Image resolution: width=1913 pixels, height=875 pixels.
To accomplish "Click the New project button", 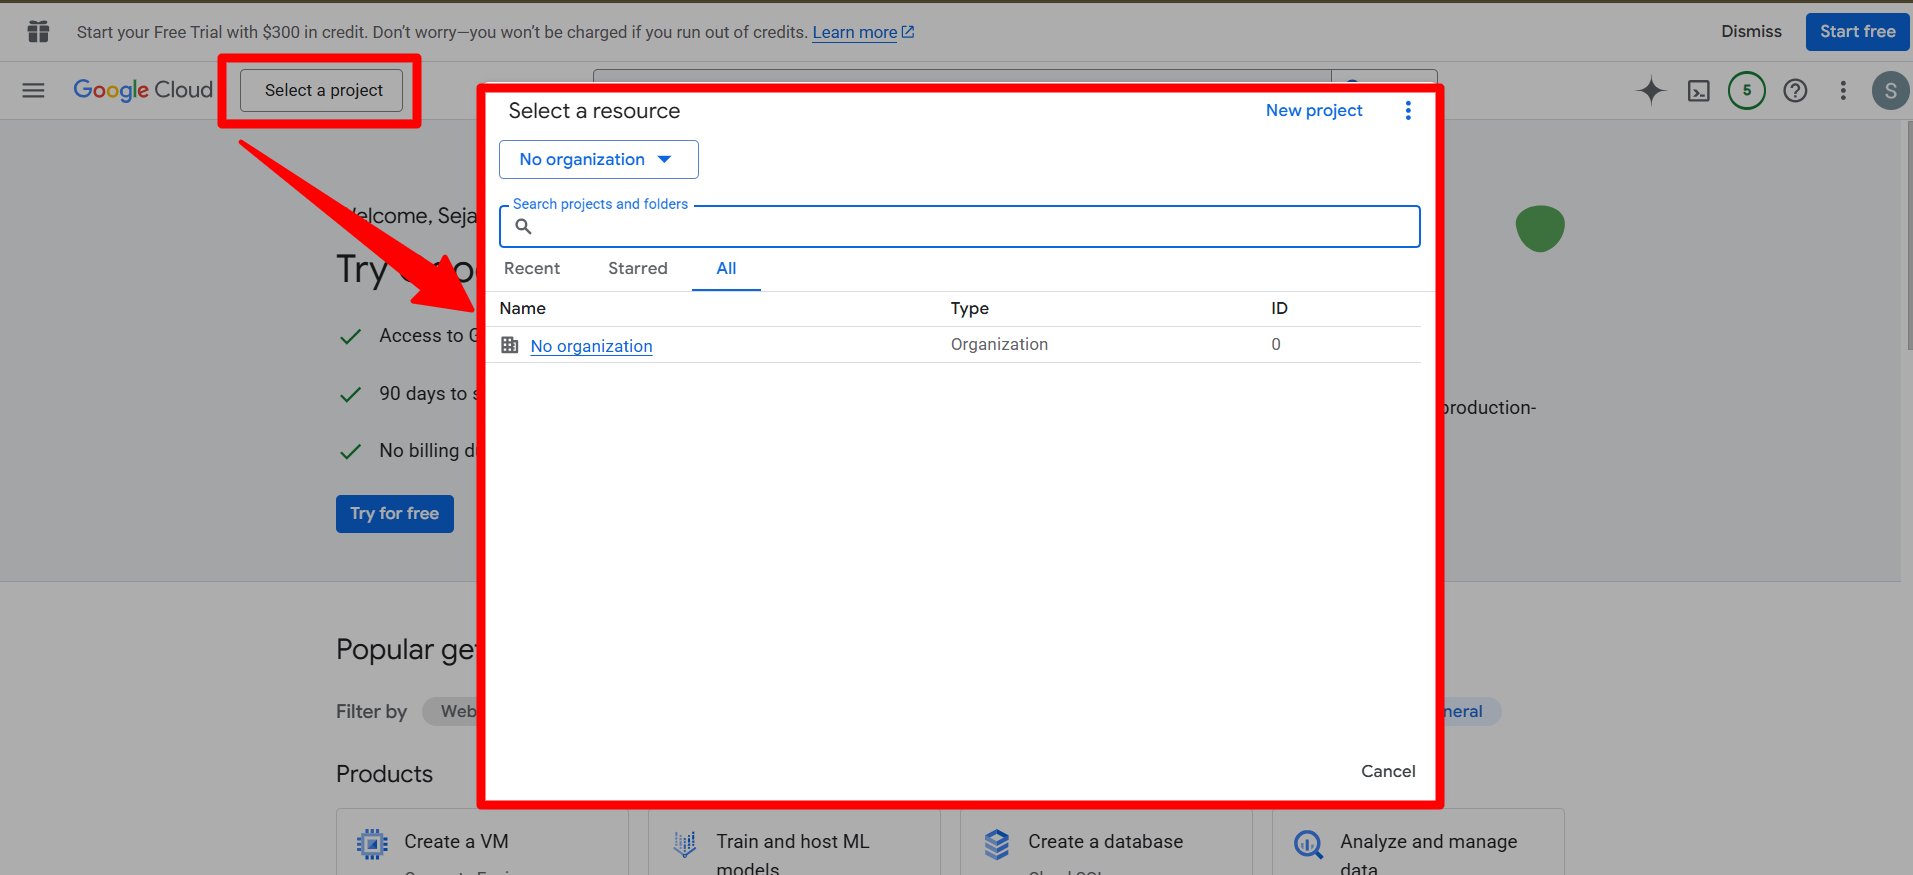I will pyautogui.click(x=1314, y=110).
